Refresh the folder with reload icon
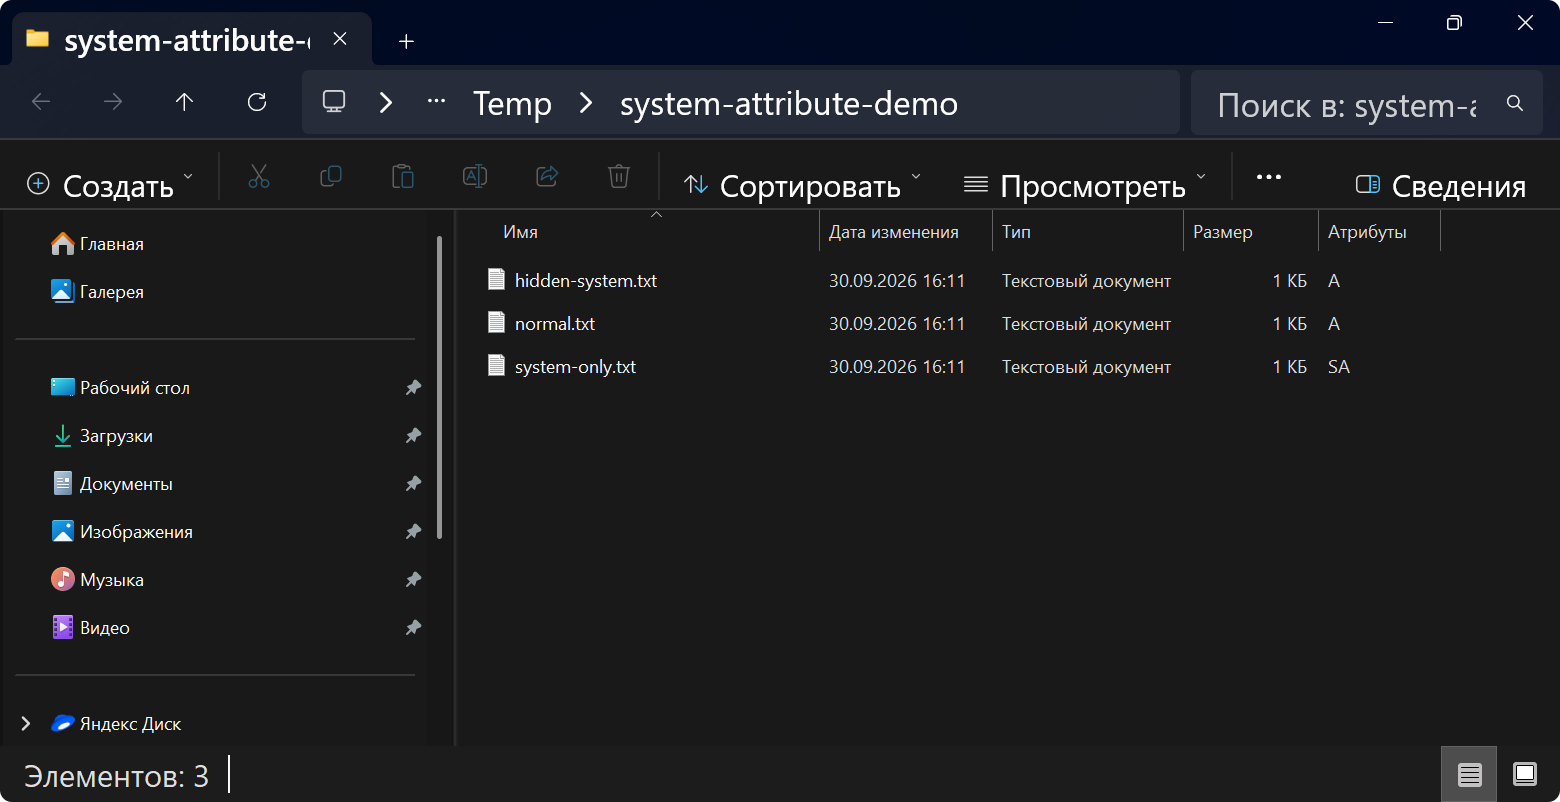Image resolution: width=1560 pixels, height=802 pixels. [x=257, y=101]
